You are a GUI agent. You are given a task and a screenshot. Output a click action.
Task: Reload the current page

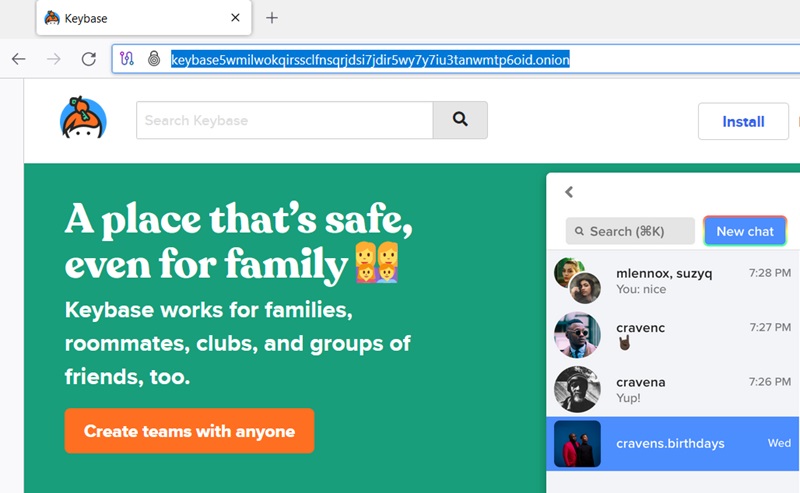(89, 59)
